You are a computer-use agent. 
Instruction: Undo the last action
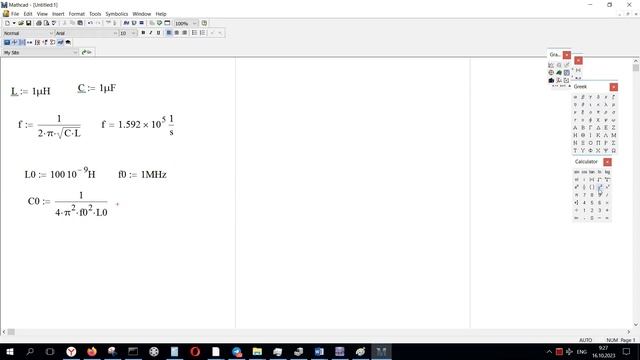pyautogui.click(x=90, y=23)
